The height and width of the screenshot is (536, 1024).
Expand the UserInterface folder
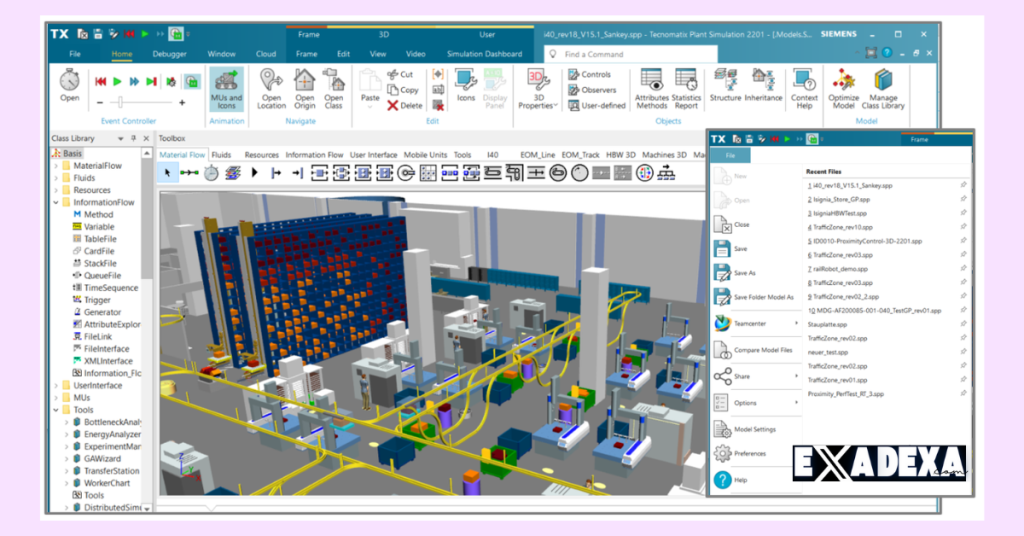[x=56, y=386]
